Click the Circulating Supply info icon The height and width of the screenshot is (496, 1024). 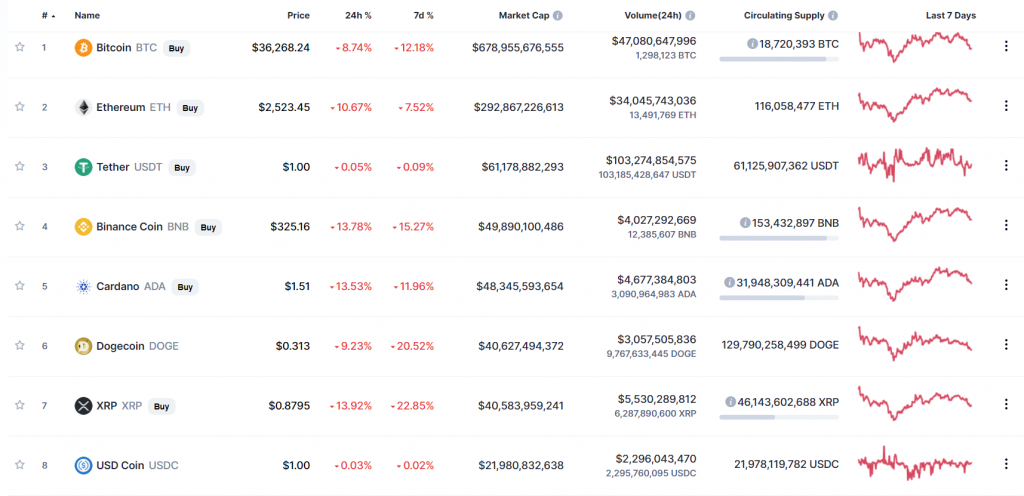(834, 16)
